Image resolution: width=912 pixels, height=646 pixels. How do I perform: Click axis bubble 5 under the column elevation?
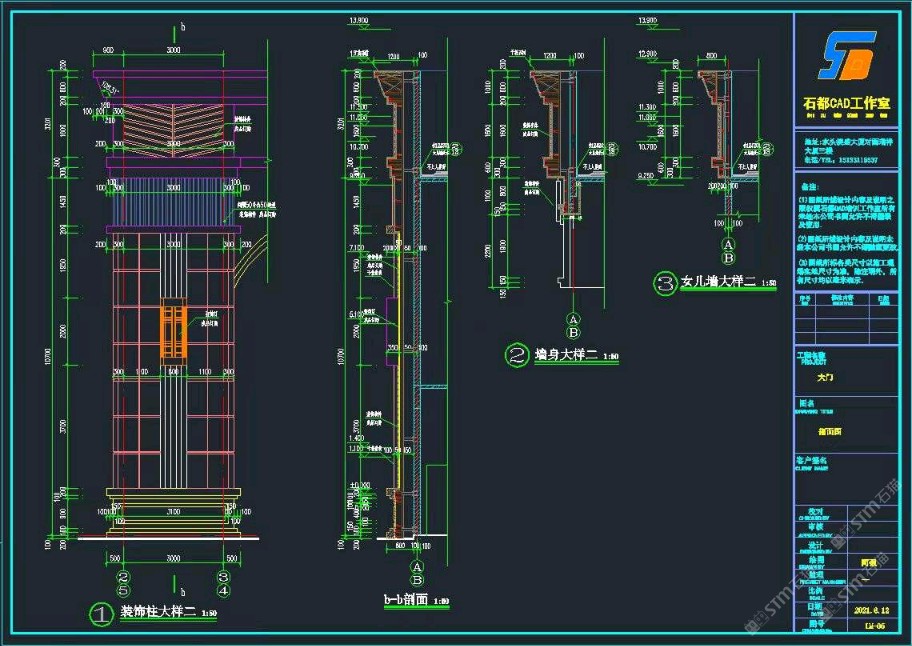(x=123, y=591)
